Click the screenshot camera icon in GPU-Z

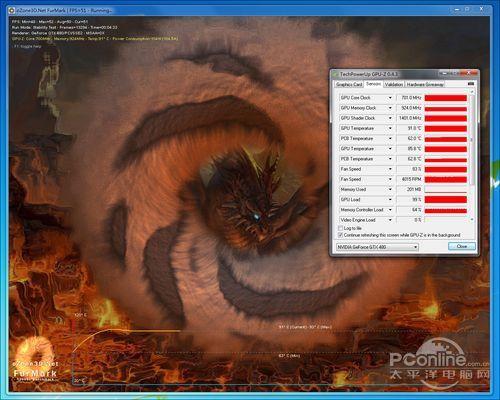click(471, 84)
